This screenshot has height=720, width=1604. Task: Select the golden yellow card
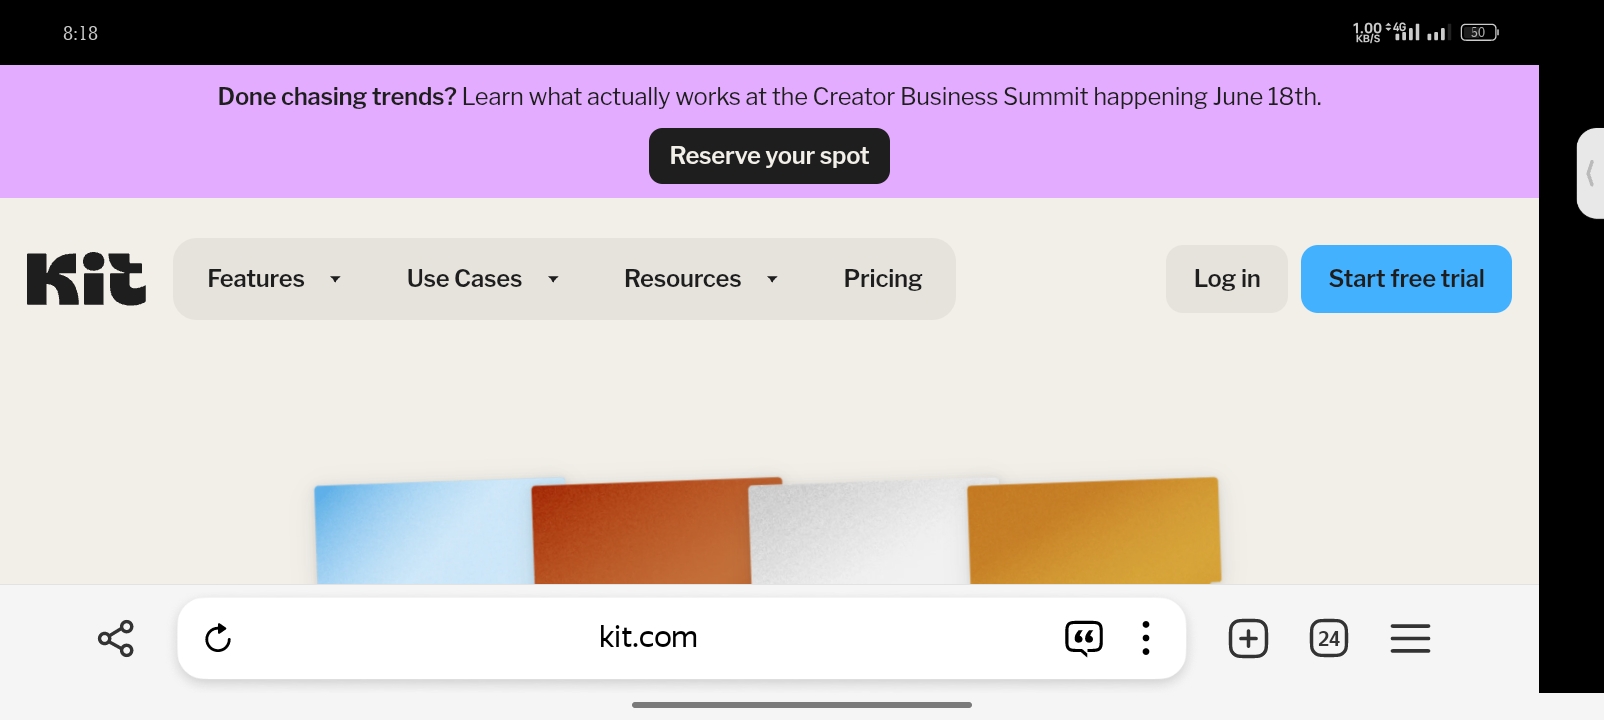pos(1094,532)
